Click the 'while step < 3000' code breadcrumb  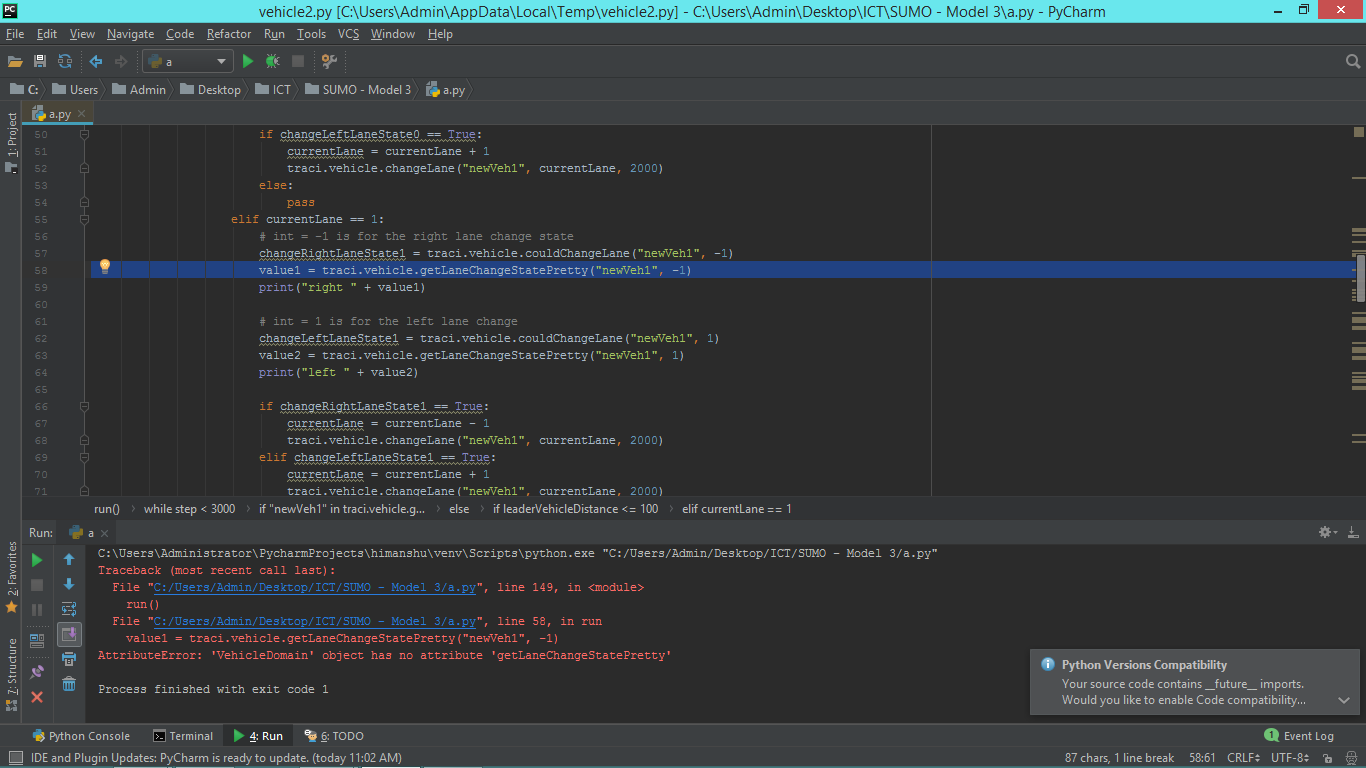pyautogui.click(x=189, y=508)
